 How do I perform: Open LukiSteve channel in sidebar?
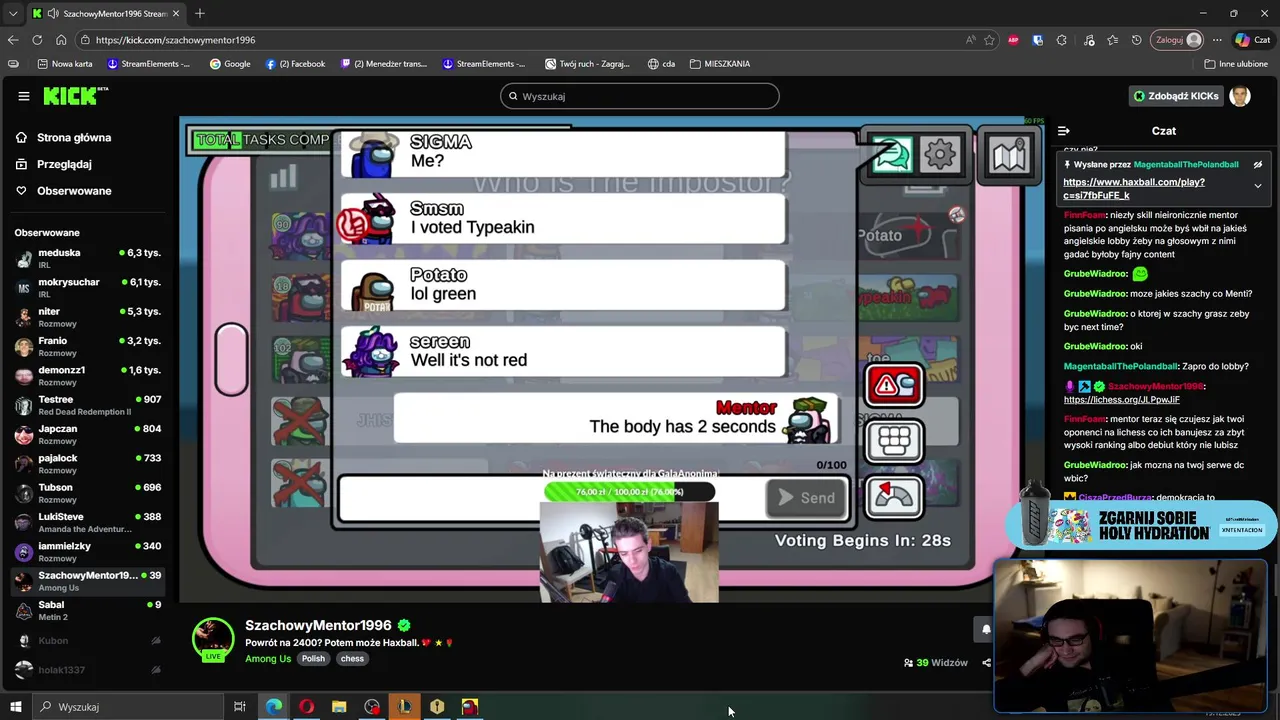(88, 522)
